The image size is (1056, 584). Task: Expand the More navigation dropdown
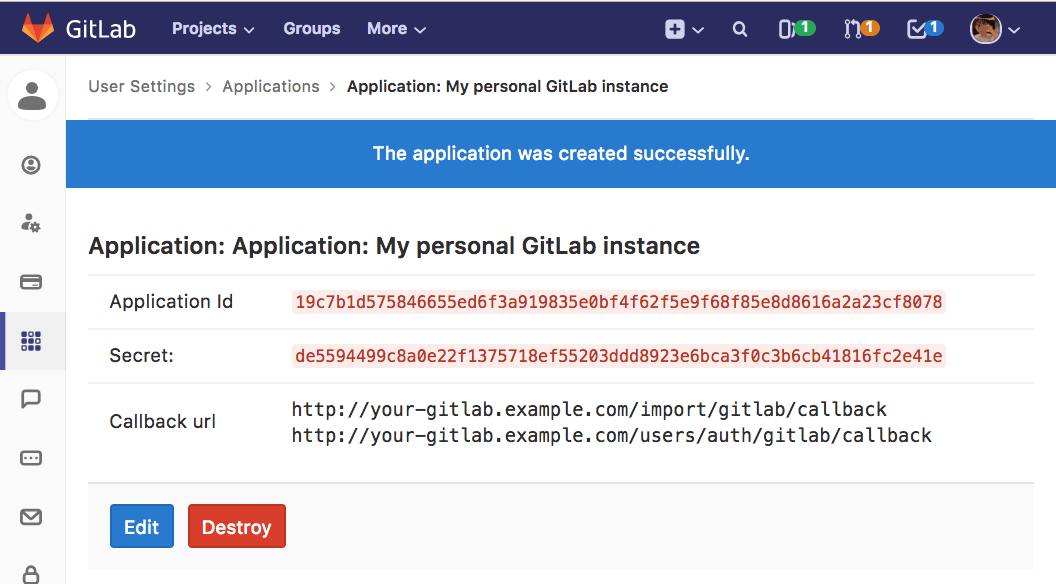click(x=396, y=28)
